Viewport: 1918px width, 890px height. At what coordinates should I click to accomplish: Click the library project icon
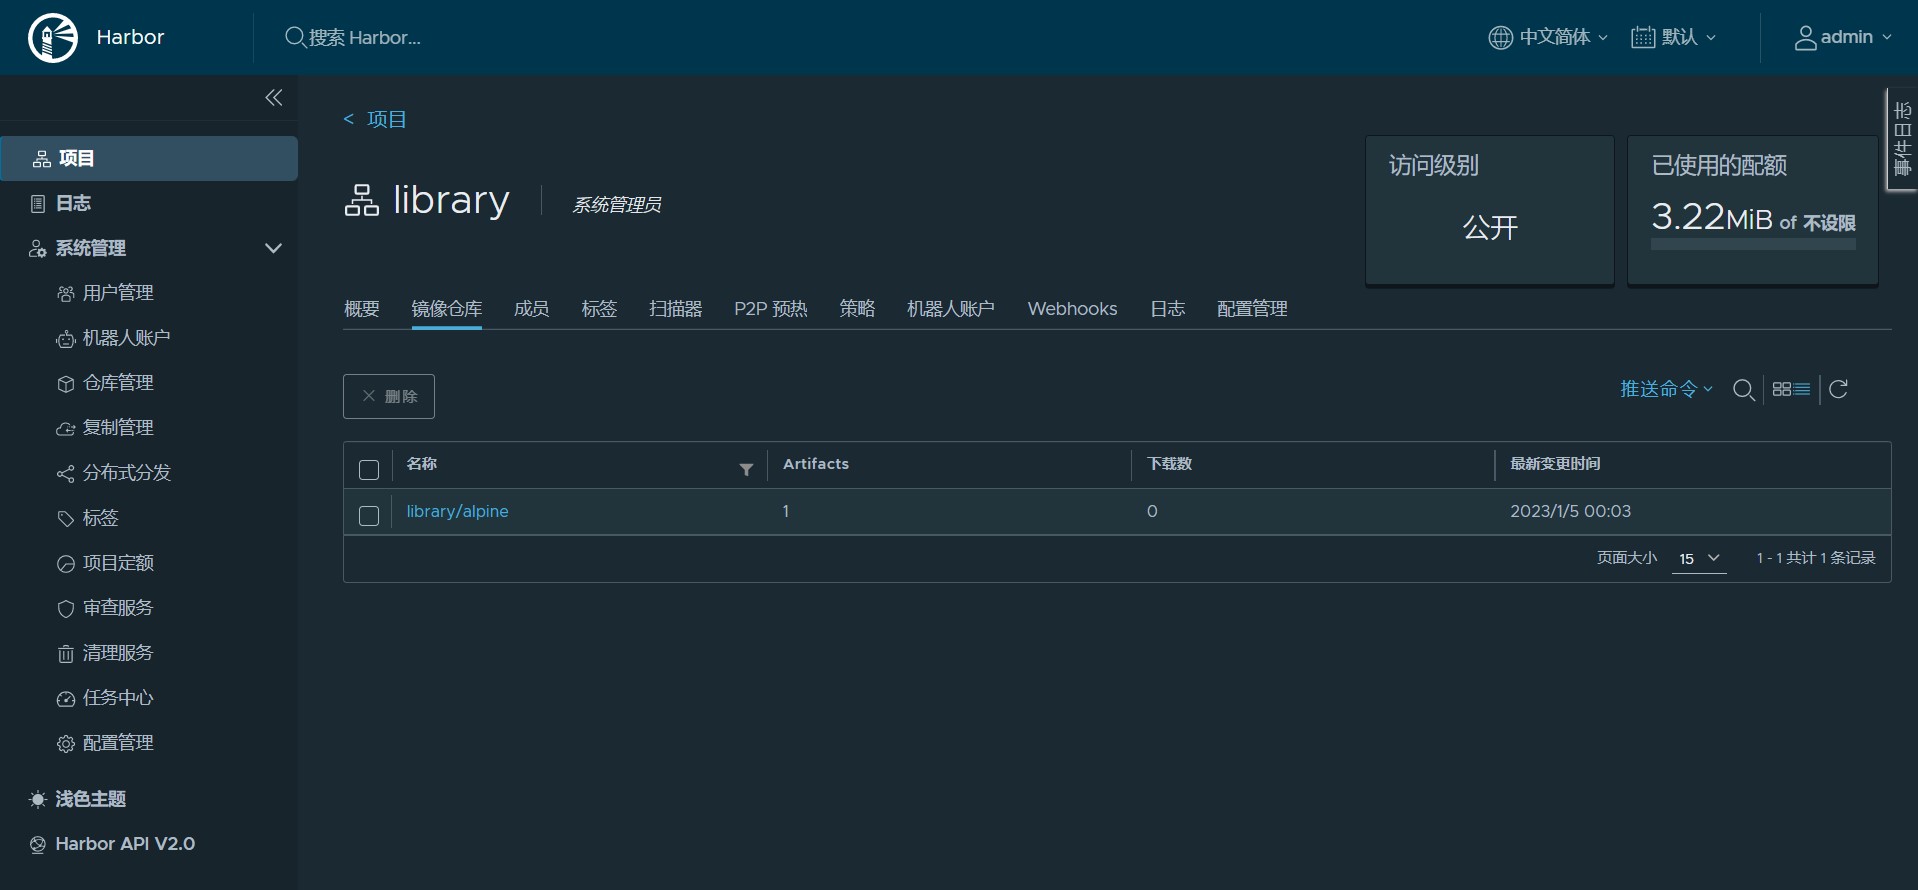(361, 200)
